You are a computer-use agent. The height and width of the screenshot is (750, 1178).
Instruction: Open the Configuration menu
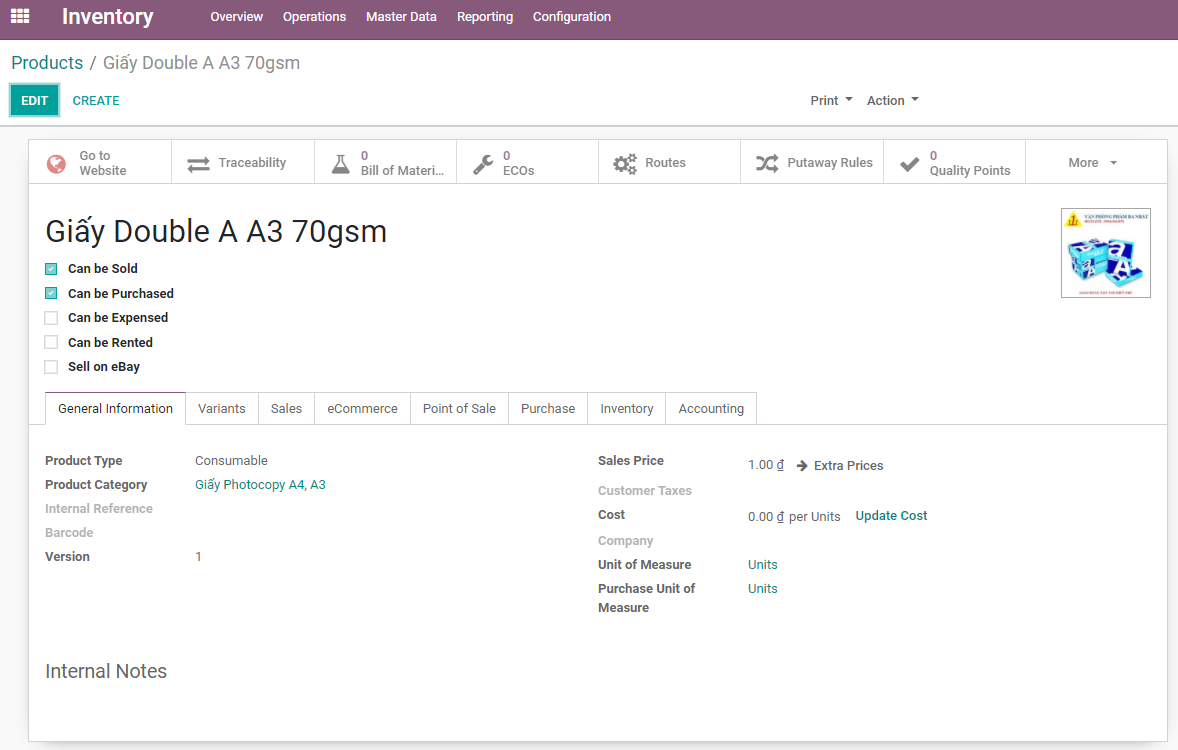pyautogui.click(x=572, y=17)
